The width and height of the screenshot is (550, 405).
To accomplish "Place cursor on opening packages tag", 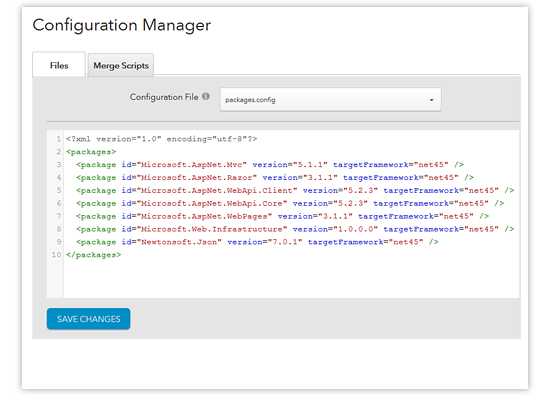I will click(x=91, y=152).
